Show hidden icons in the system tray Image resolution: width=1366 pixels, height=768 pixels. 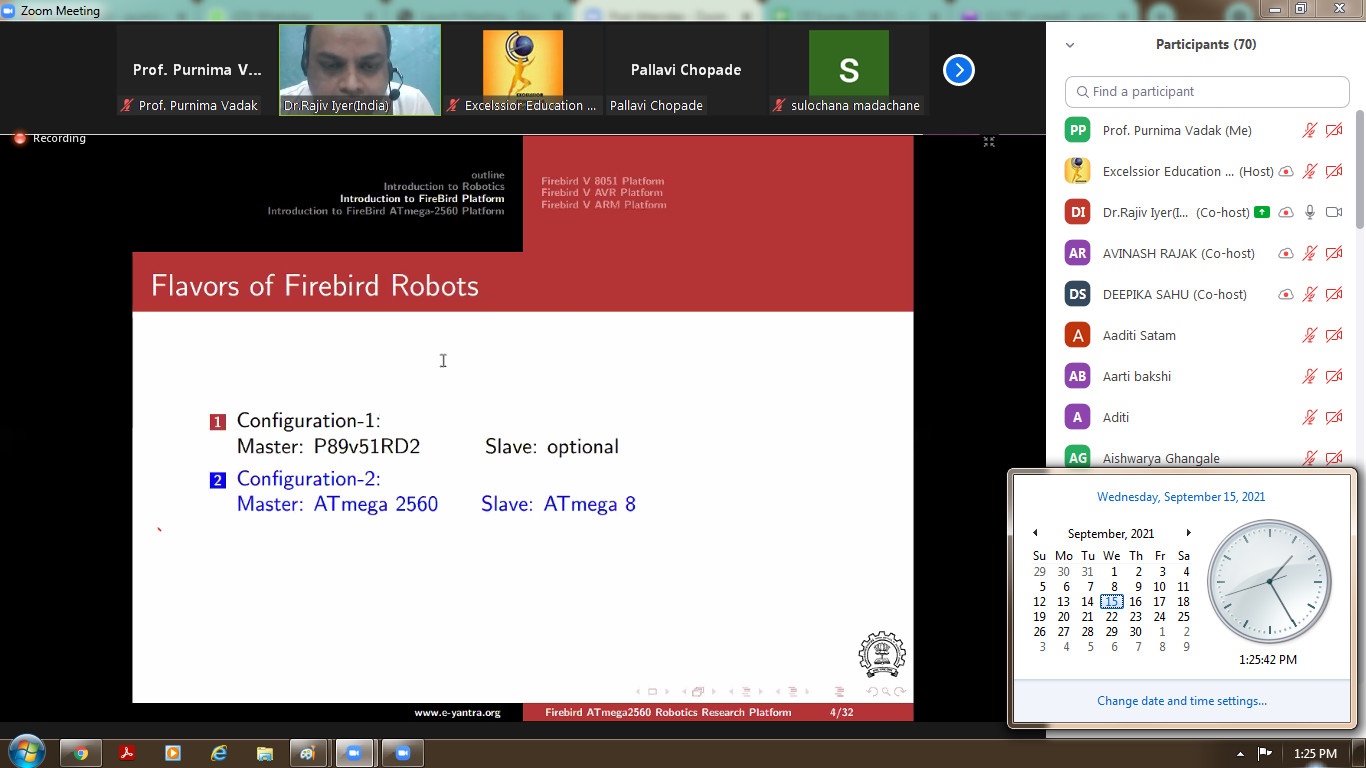click(1240, 754)
